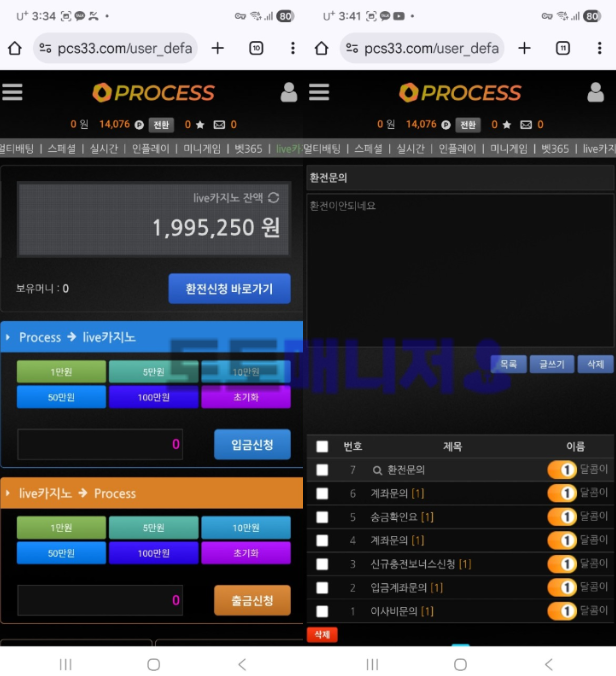Viewport: 616px width, 676px height.
Task: Click the red 삭제 button below list
Action: (x=322, y=635)
